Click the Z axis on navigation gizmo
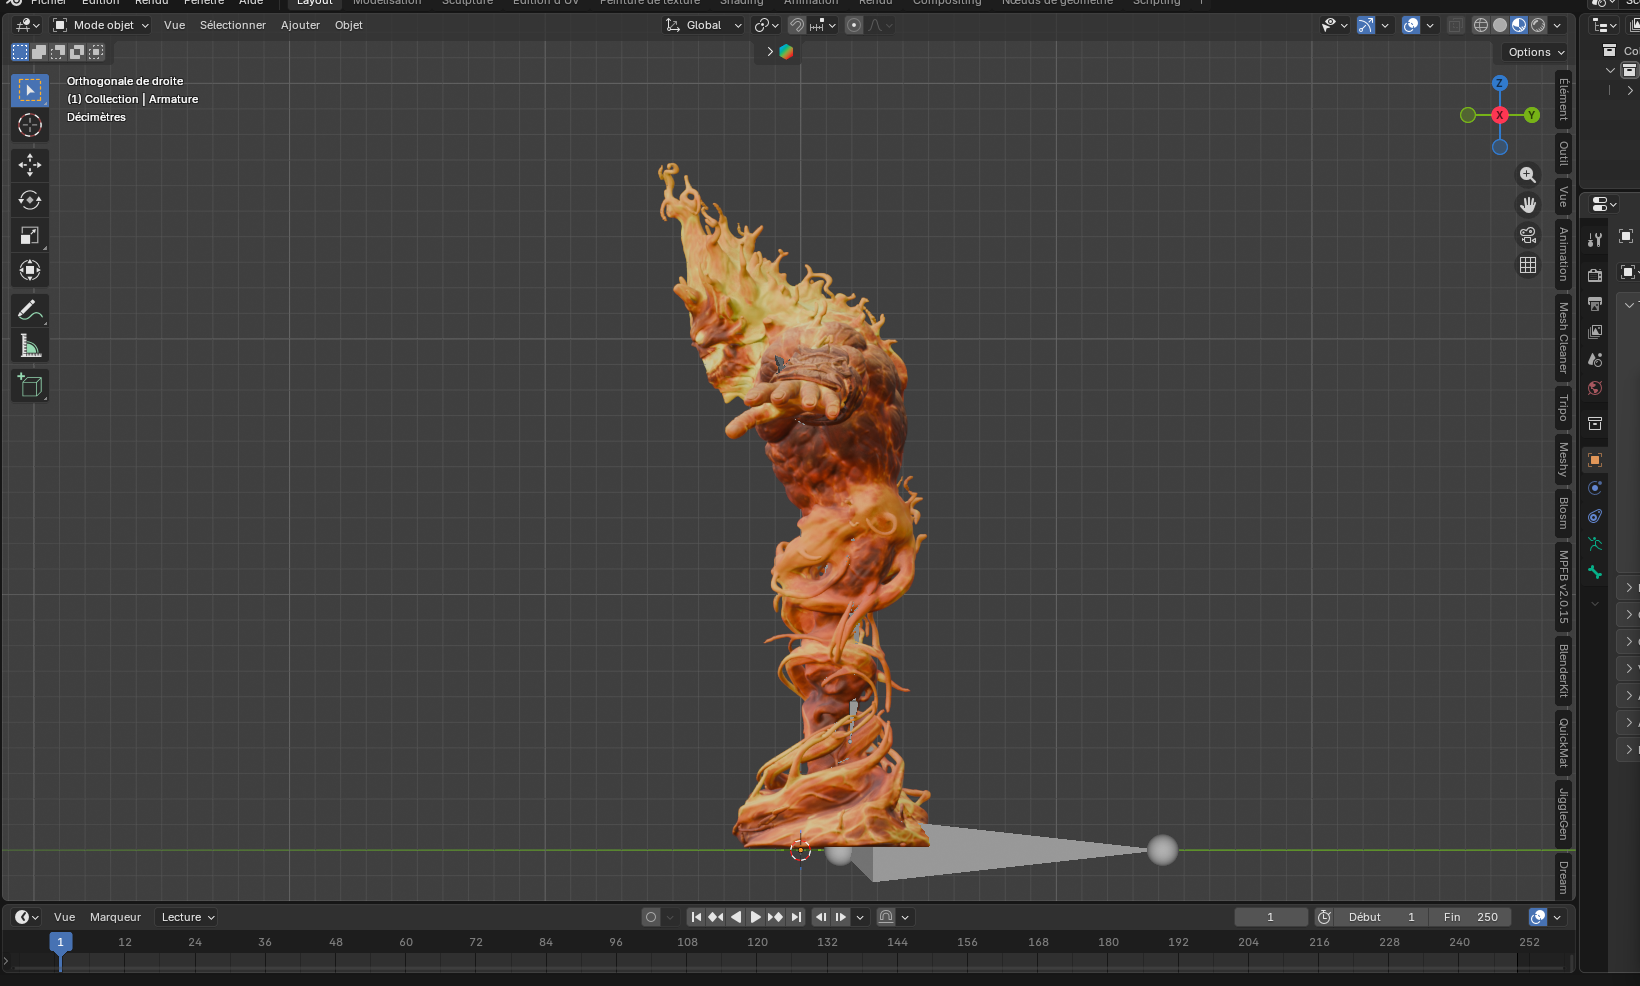This screenshot has width=1640, height=986. tap(1500, 83)
